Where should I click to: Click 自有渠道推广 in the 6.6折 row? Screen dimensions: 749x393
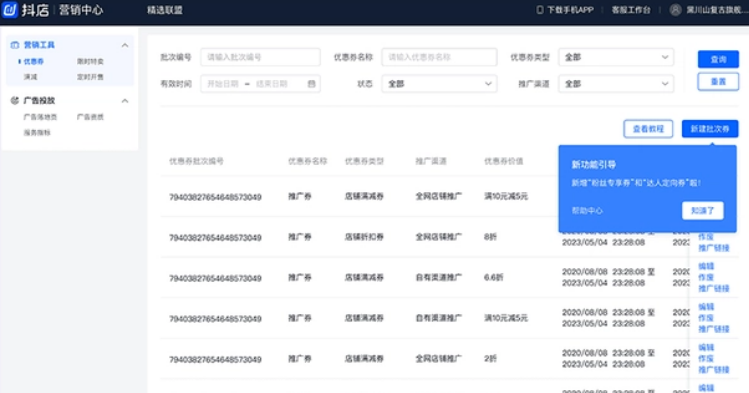tap(439, 277)
